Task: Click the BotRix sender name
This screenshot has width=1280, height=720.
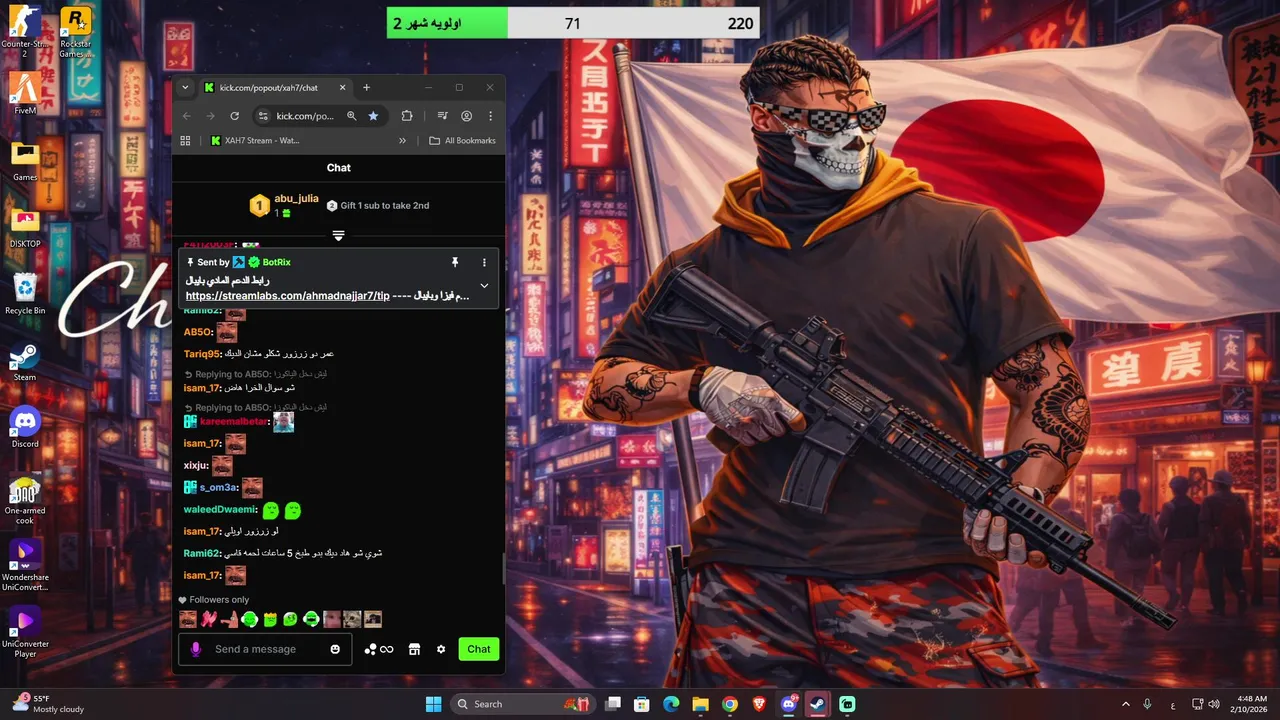Action: pos(276,262)
